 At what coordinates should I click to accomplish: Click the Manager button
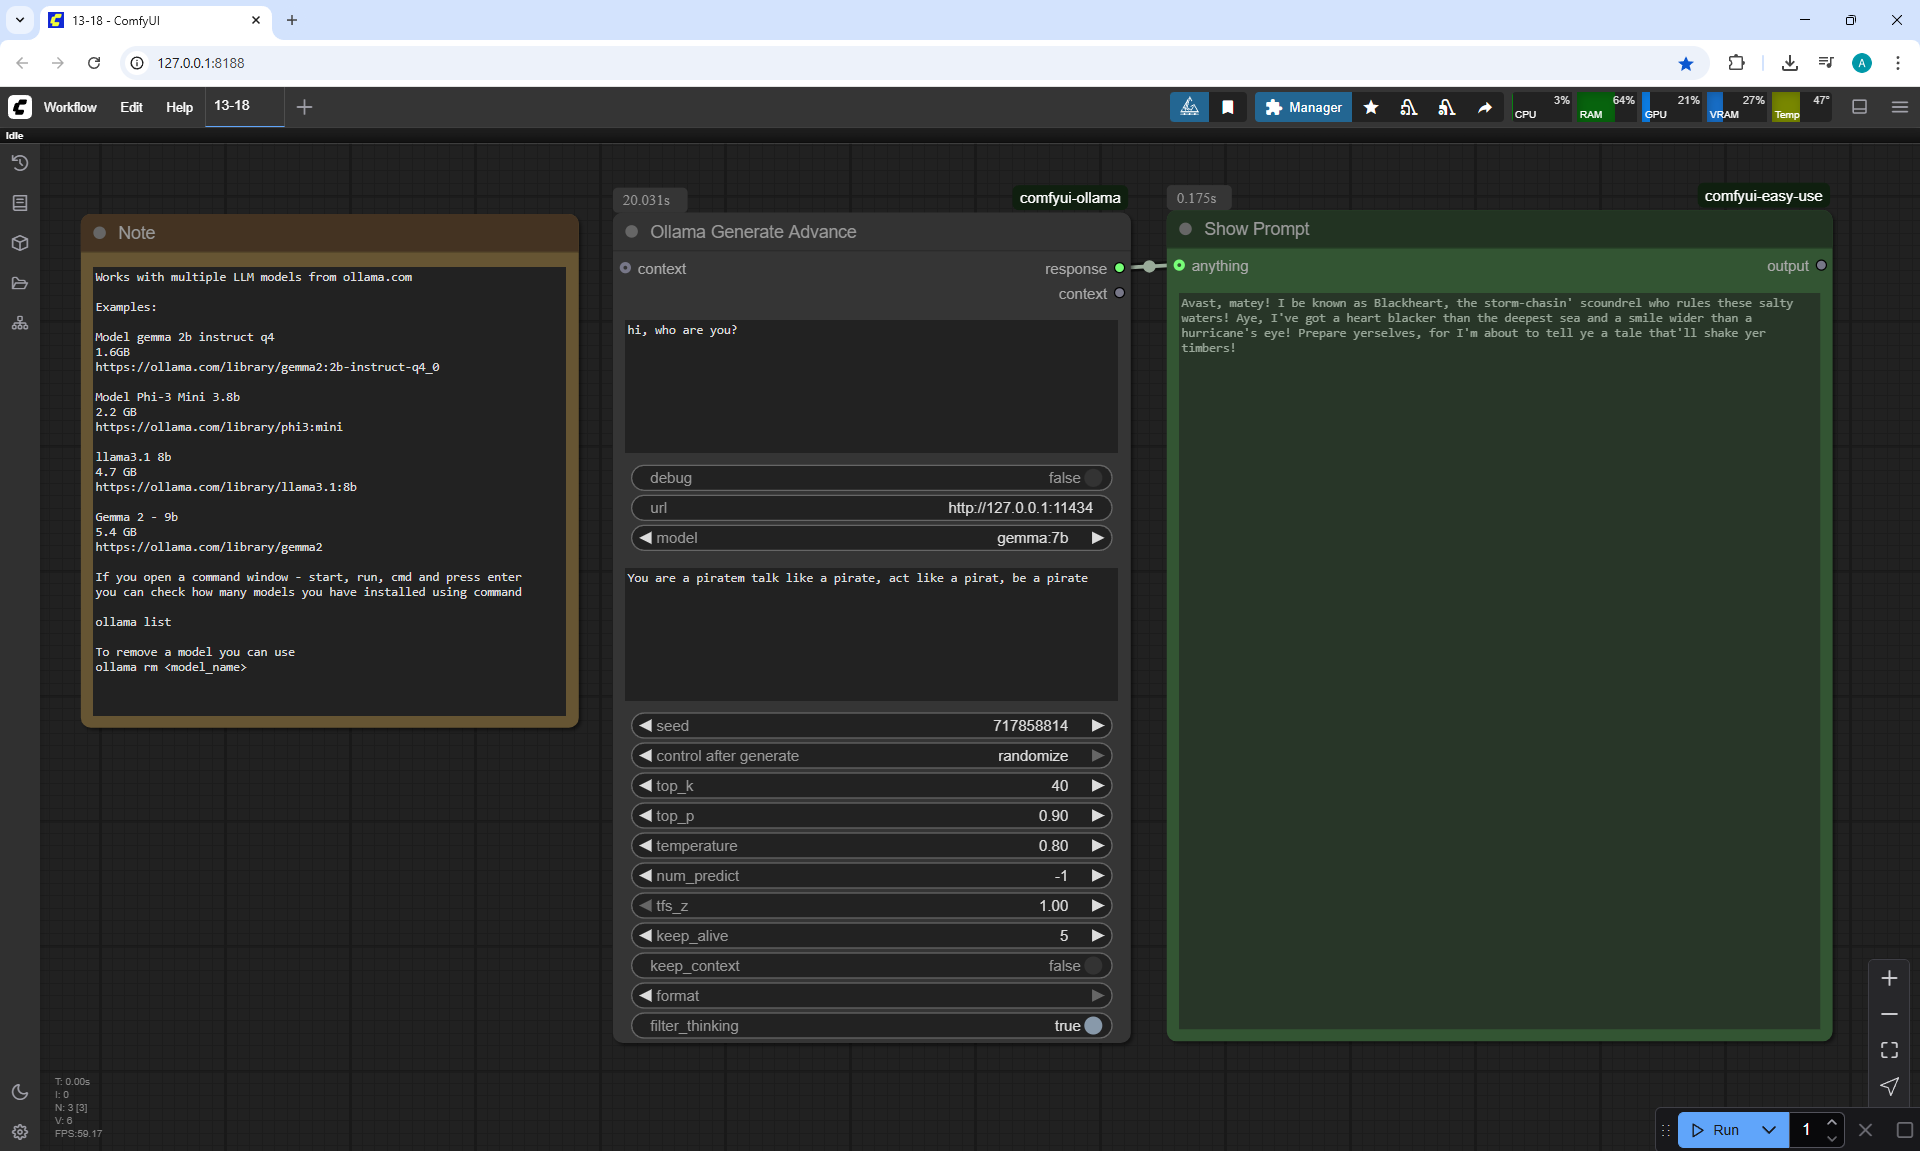click(x=1303, y=107)
